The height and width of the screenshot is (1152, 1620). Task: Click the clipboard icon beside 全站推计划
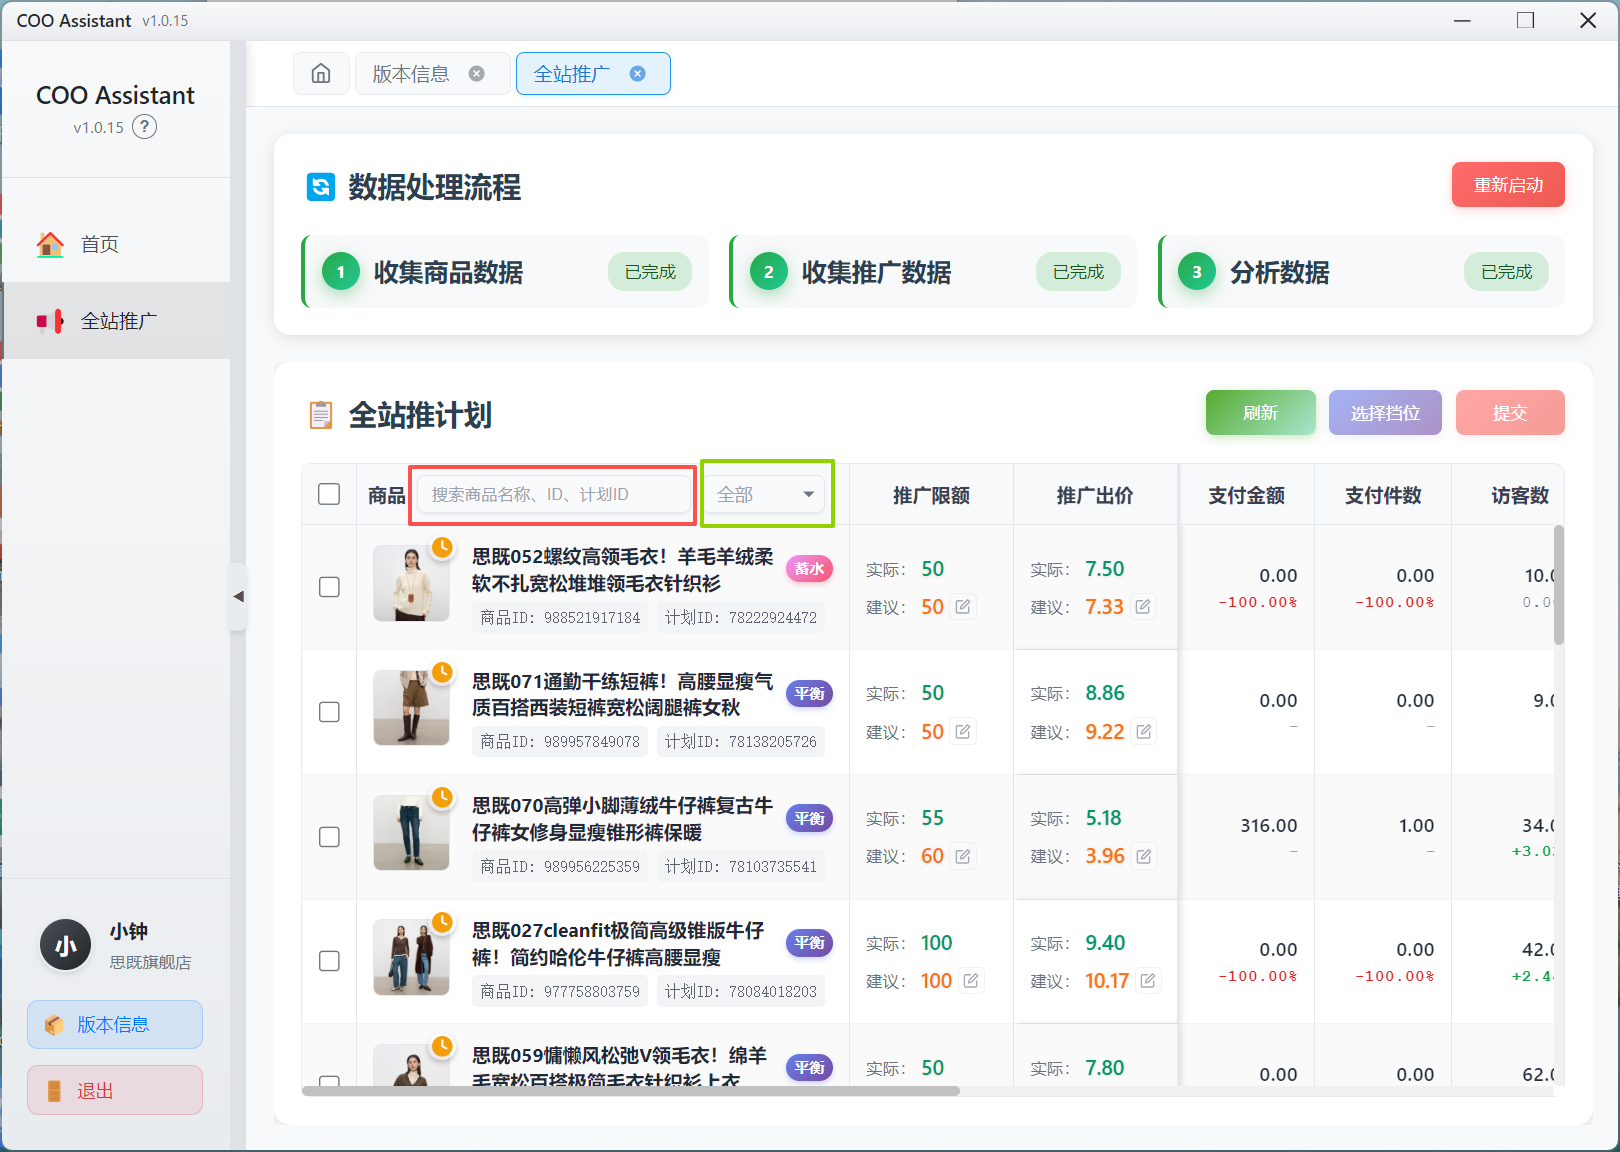pos(320,414)
